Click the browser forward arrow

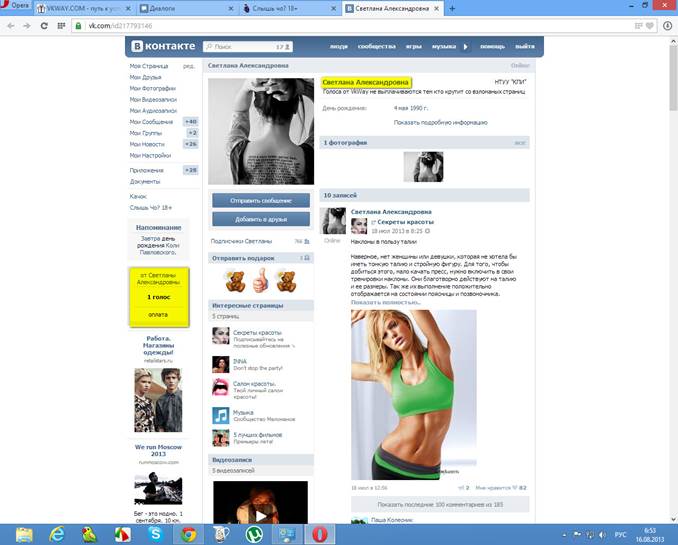pos(27,26)
